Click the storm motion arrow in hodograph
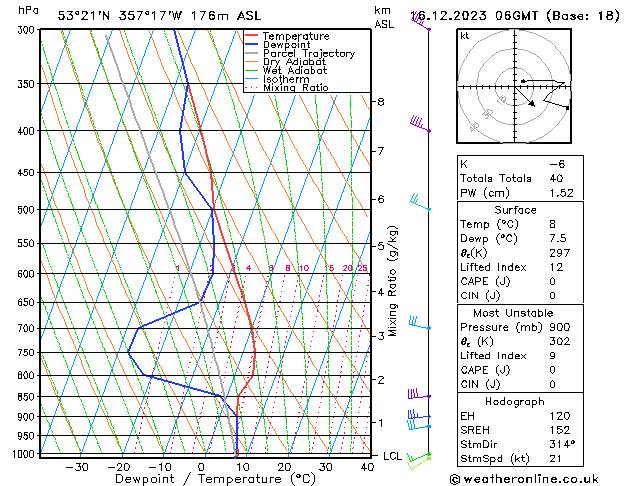This screenshot has width=629, height=486. [525, 97]
